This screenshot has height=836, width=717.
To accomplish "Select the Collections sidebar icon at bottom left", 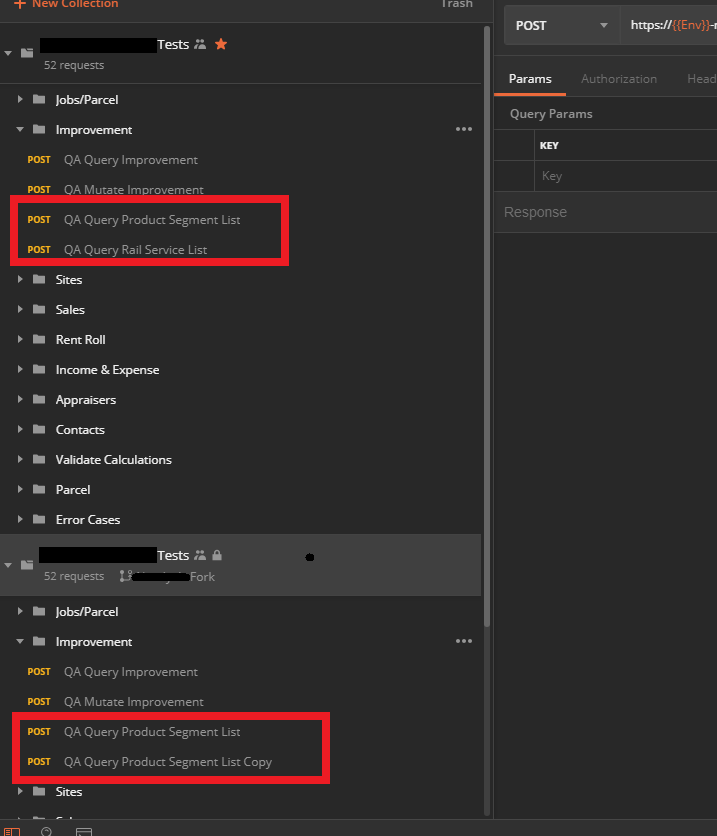I will 10,831.
